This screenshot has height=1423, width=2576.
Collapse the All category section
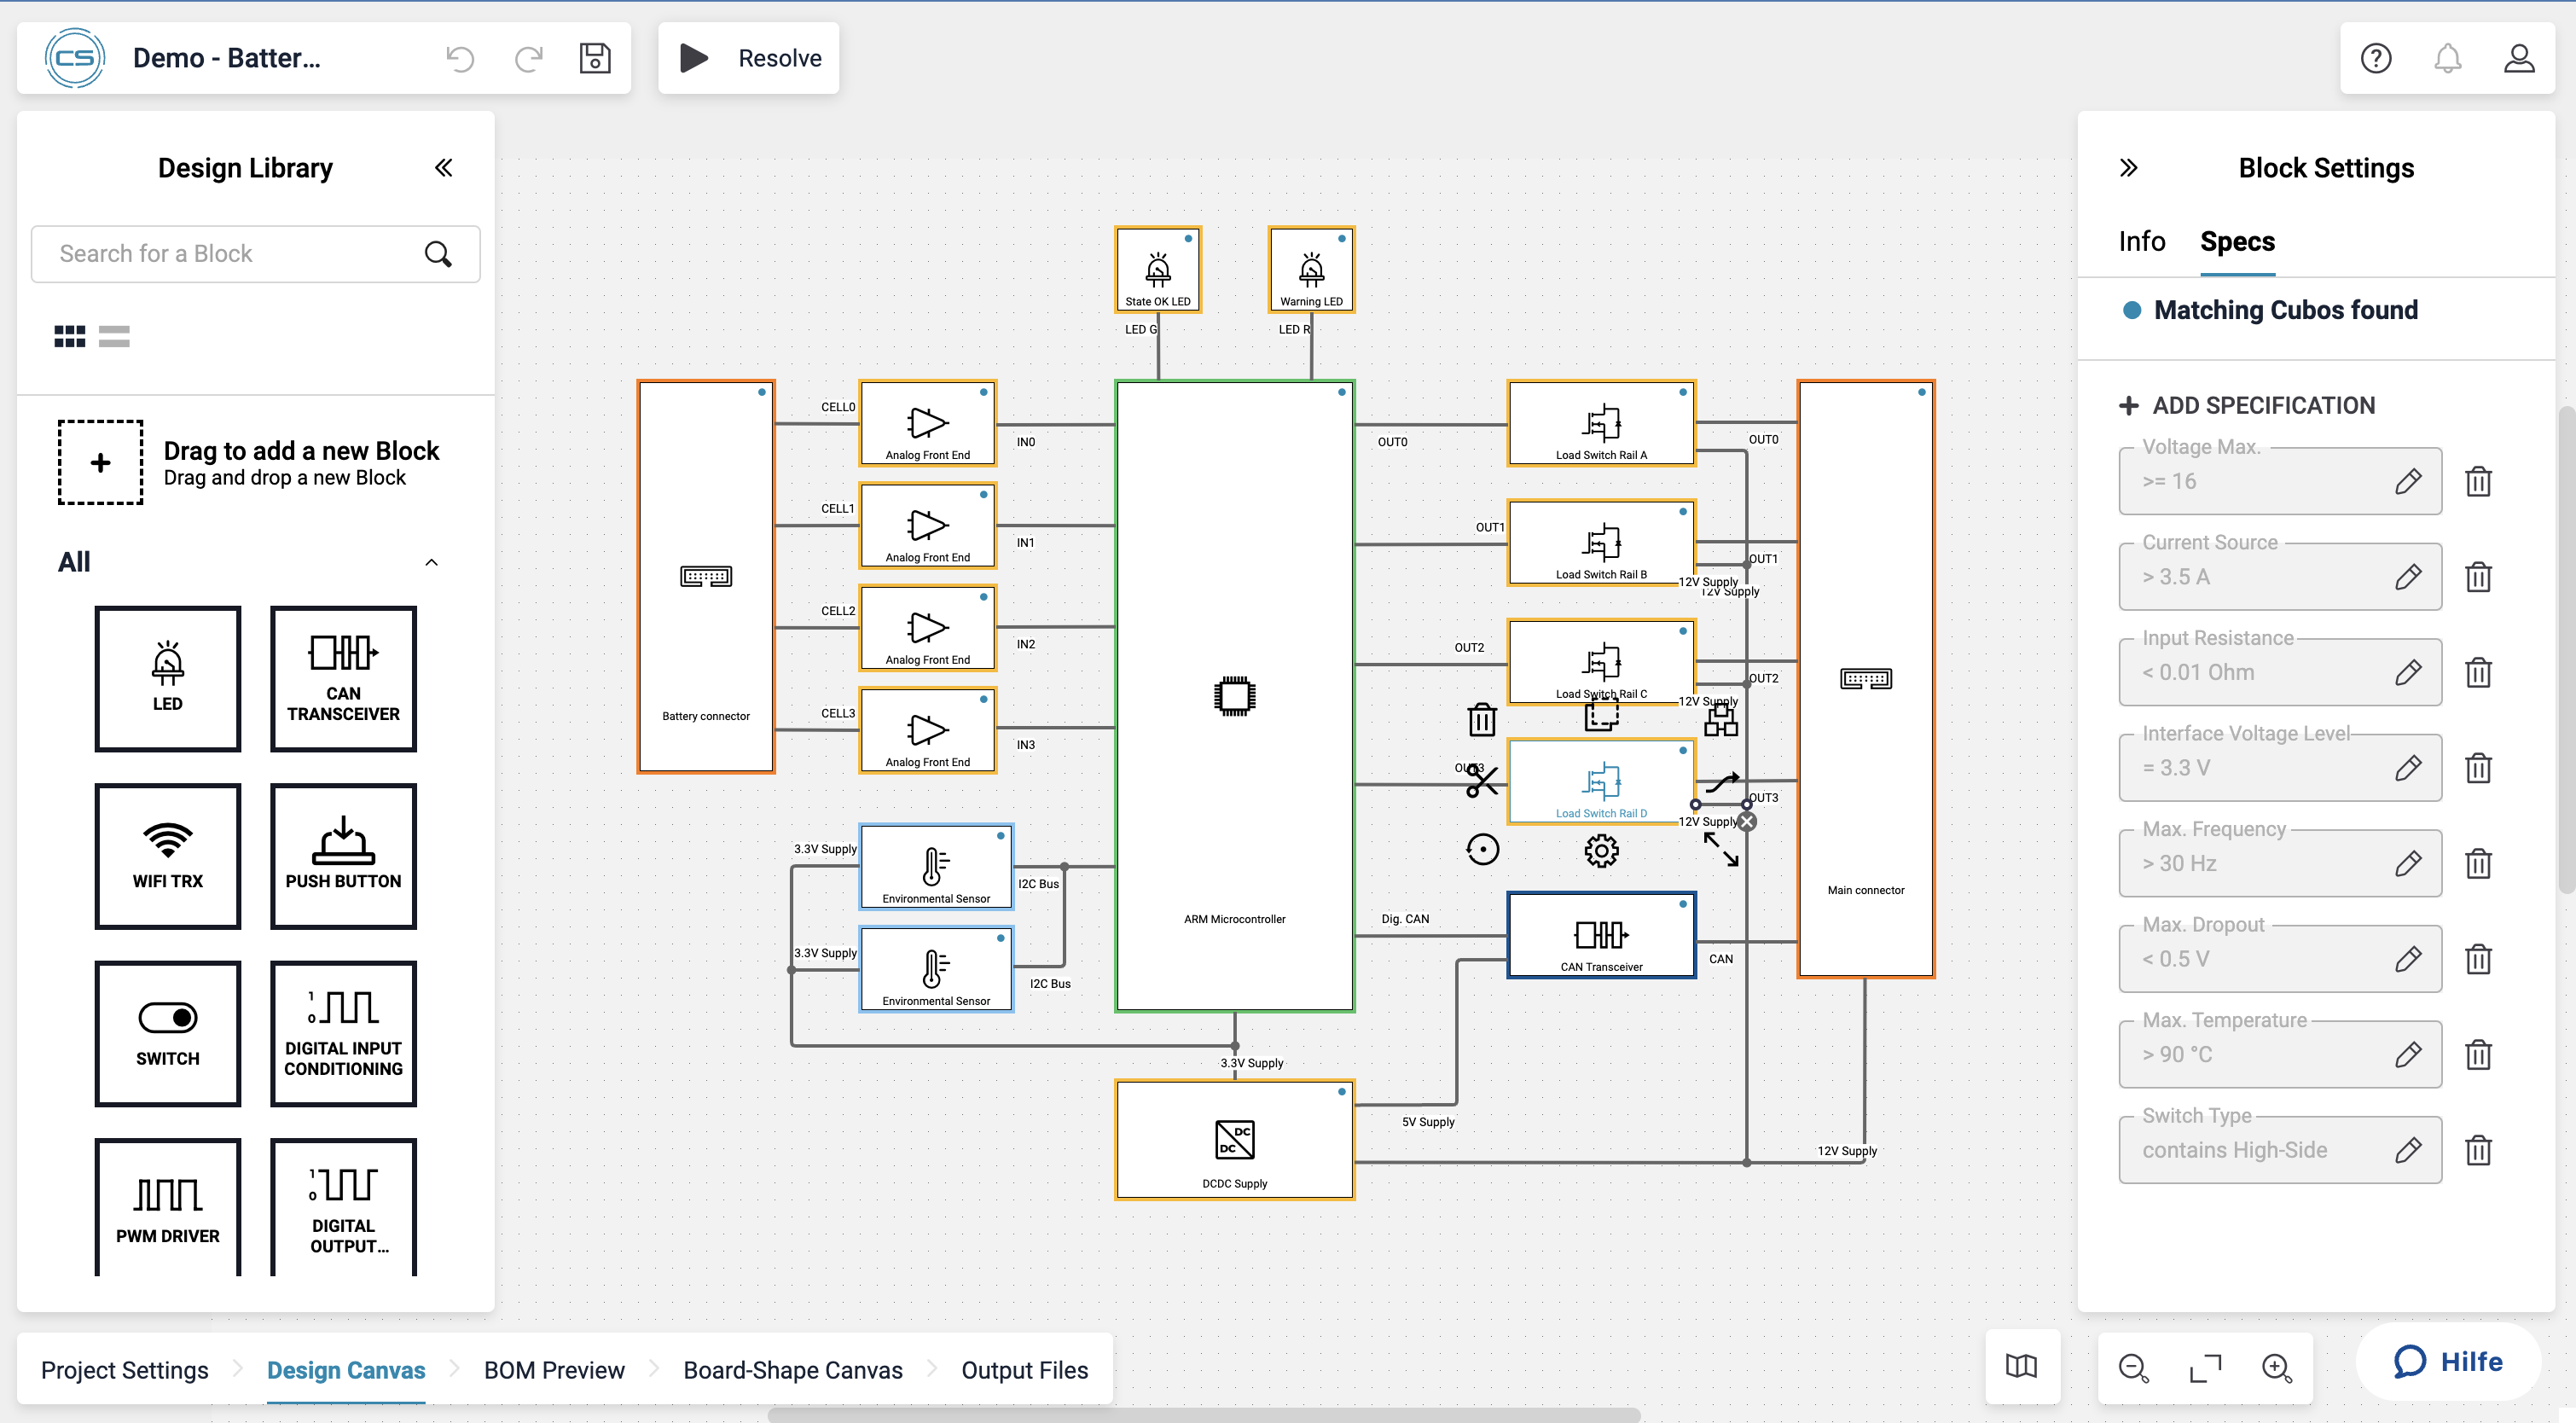[x=431, y=562]
